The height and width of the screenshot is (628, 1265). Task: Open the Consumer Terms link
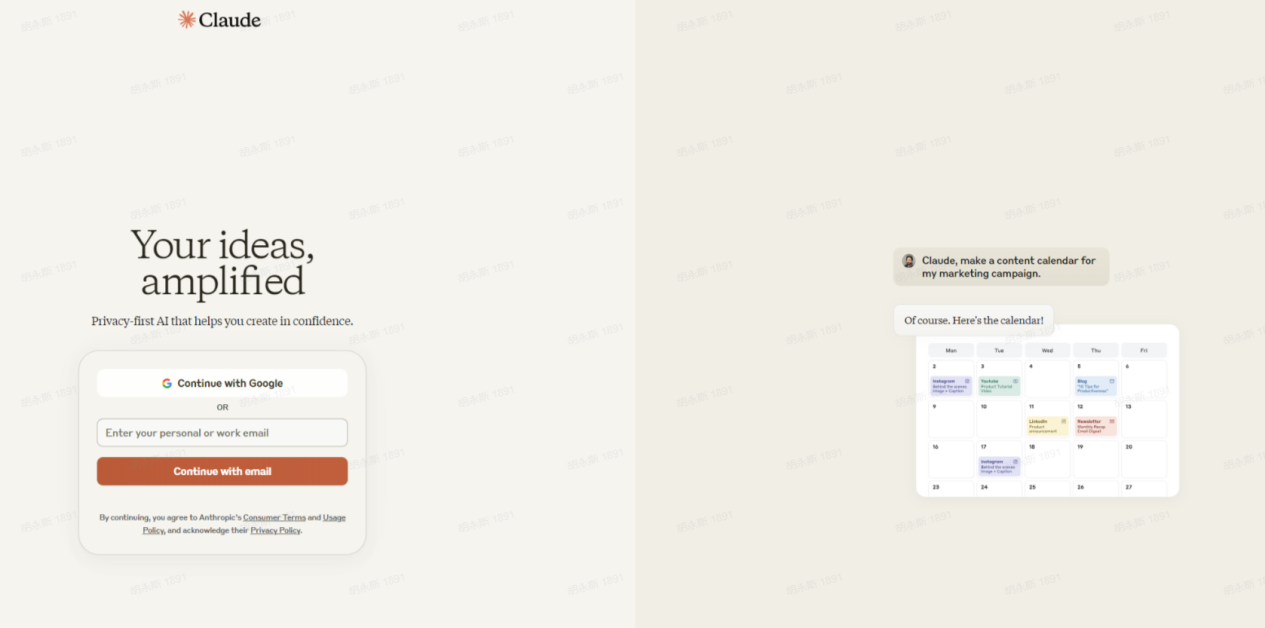click(274, 518)
